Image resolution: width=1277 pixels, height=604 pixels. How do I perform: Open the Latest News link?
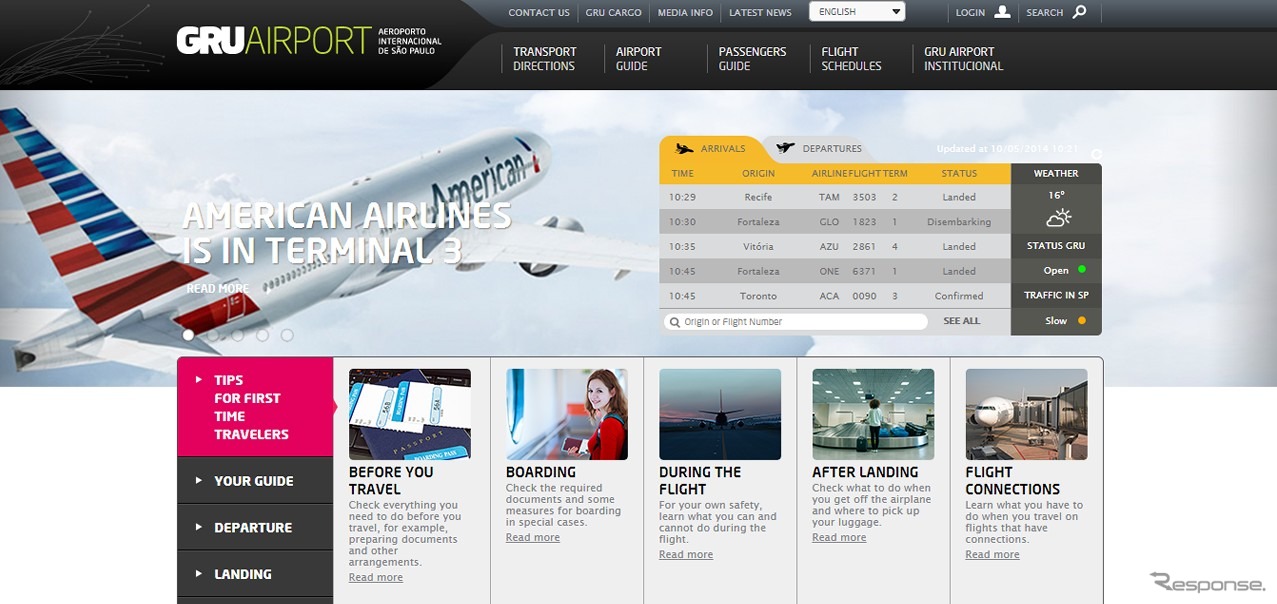coord(760,13)
